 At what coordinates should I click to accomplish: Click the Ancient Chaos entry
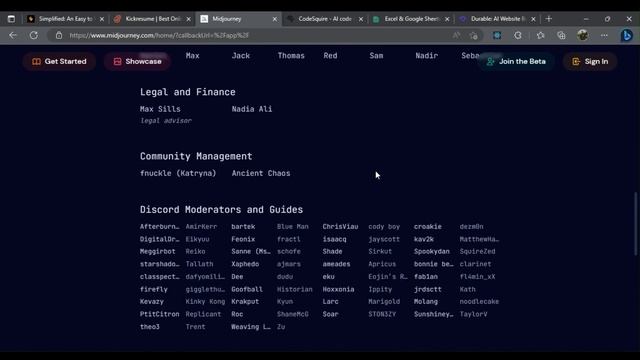click(261, 173)
